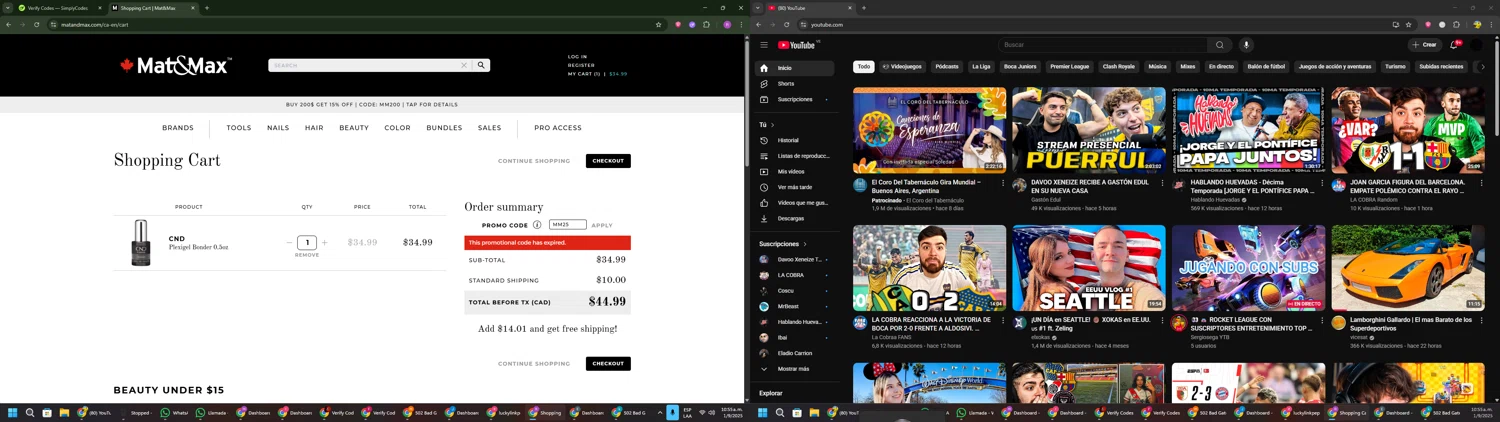
Task: Clear the Mat&Max search field X
Action: [464, 65]
